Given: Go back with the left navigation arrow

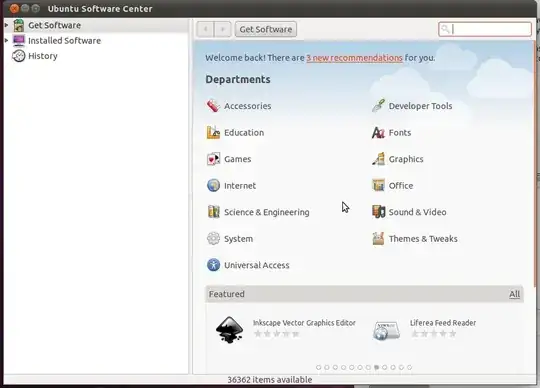Looking at the screenshot, I should pos(206,29).
